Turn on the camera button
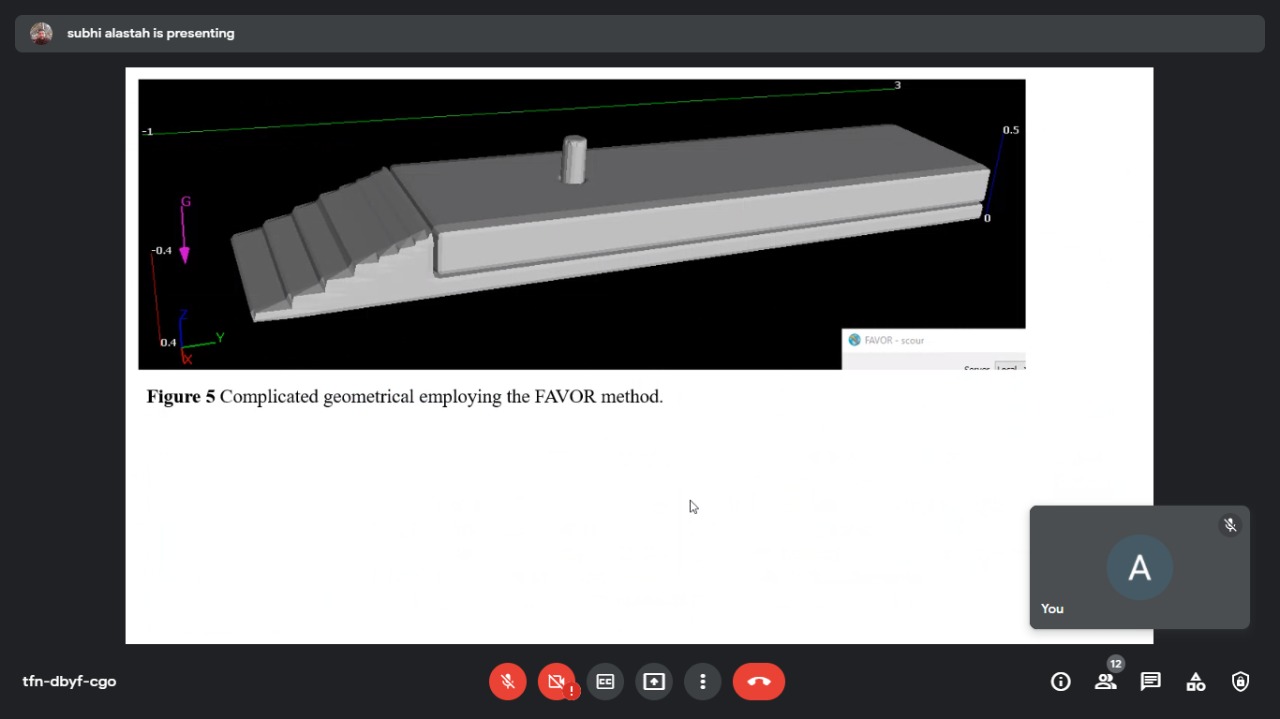The height and width of the screenshot is (719, 1280). point(557,681)
